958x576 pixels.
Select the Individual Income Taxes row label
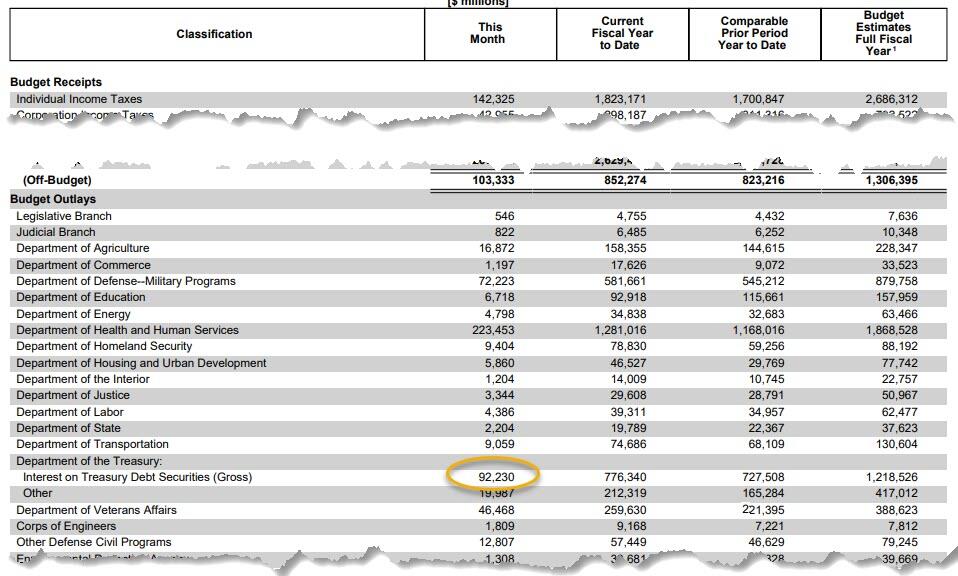[79, 99]
